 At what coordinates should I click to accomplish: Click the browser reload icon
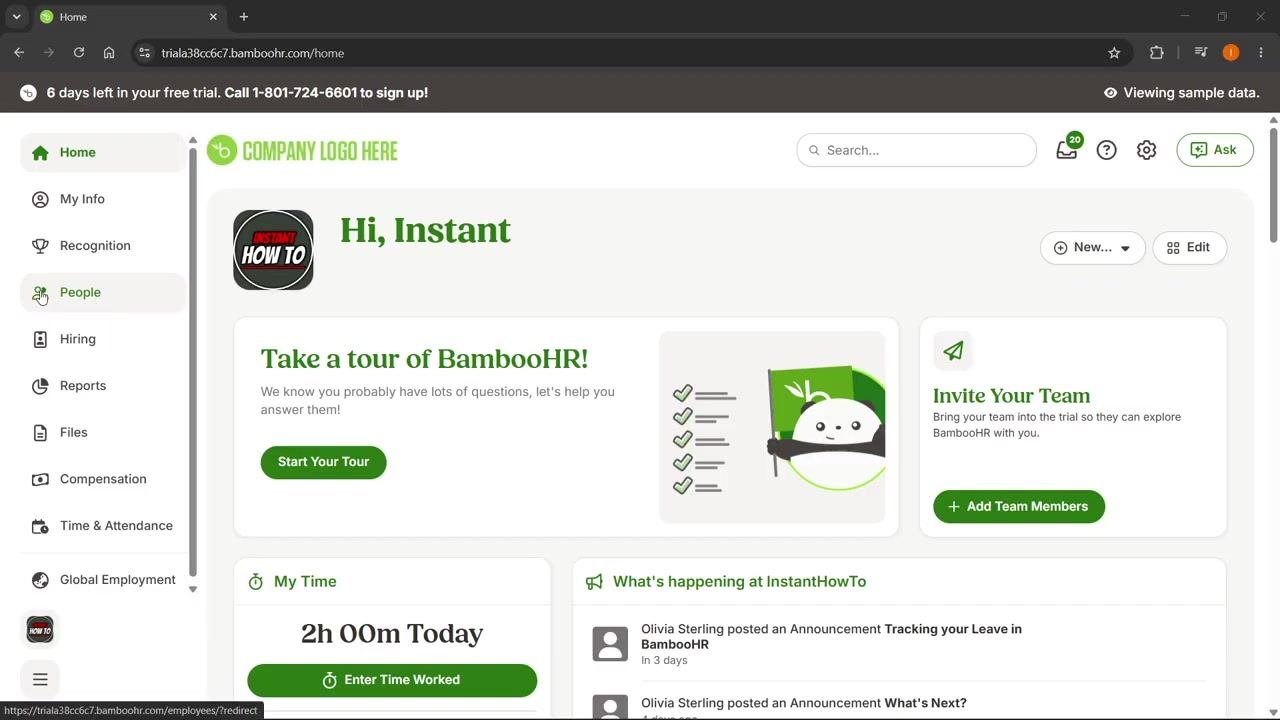[79, 53]
